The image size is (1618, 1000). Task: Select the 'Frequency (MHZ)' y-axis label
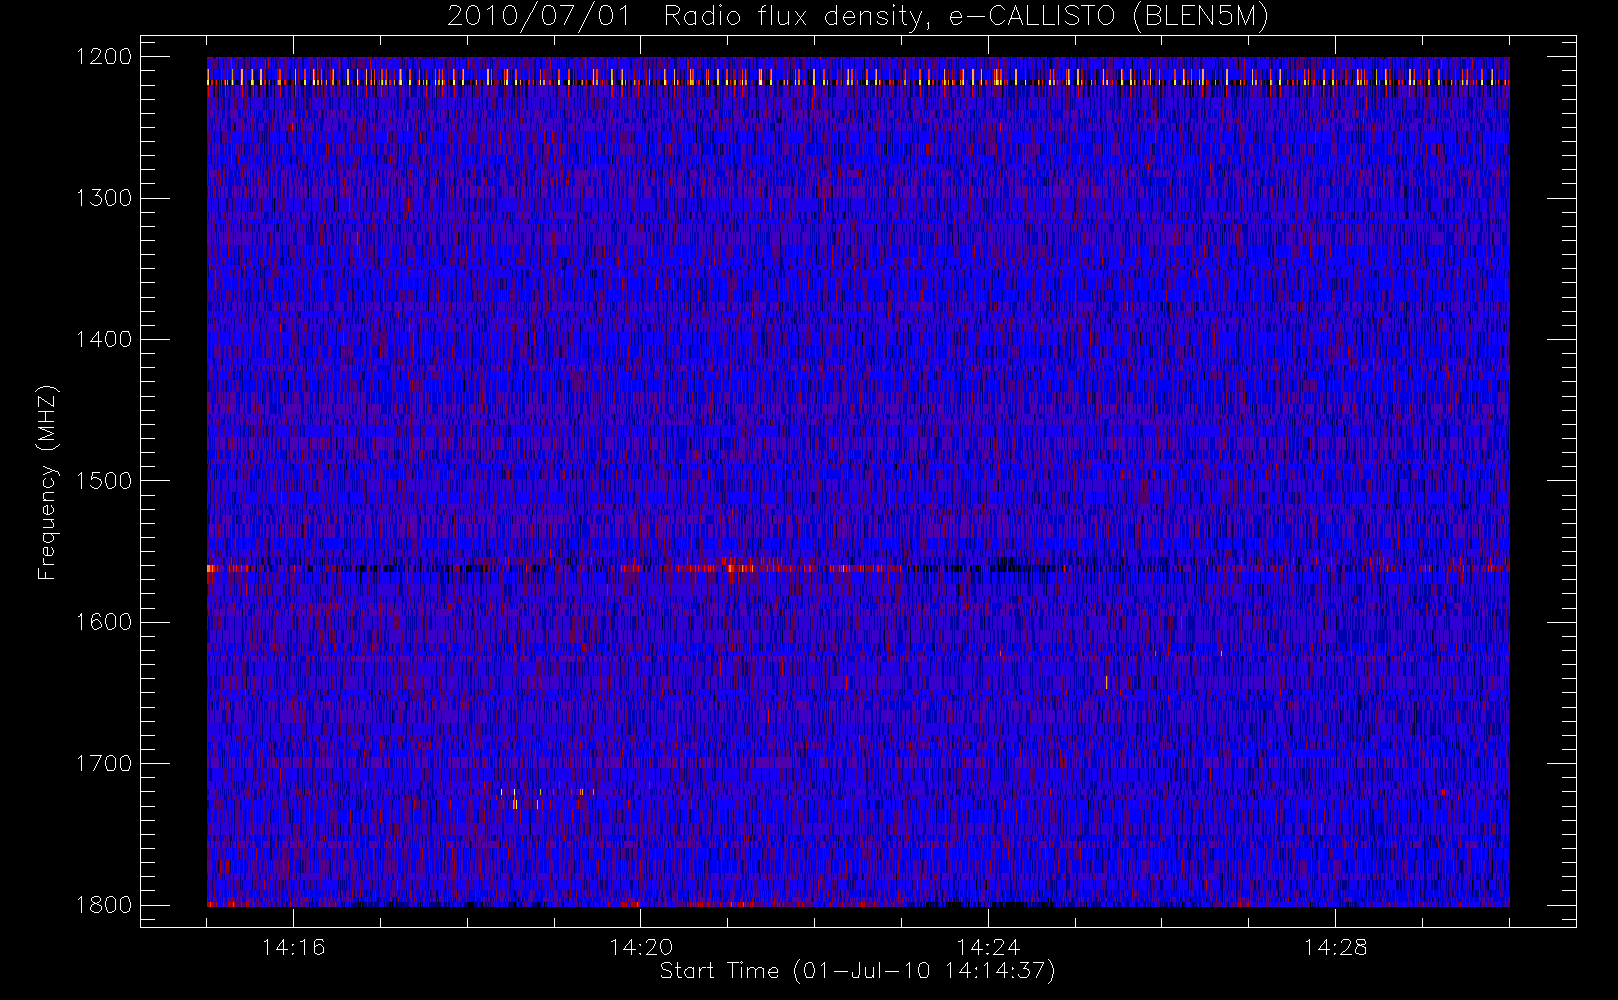(x=47, y=482)
